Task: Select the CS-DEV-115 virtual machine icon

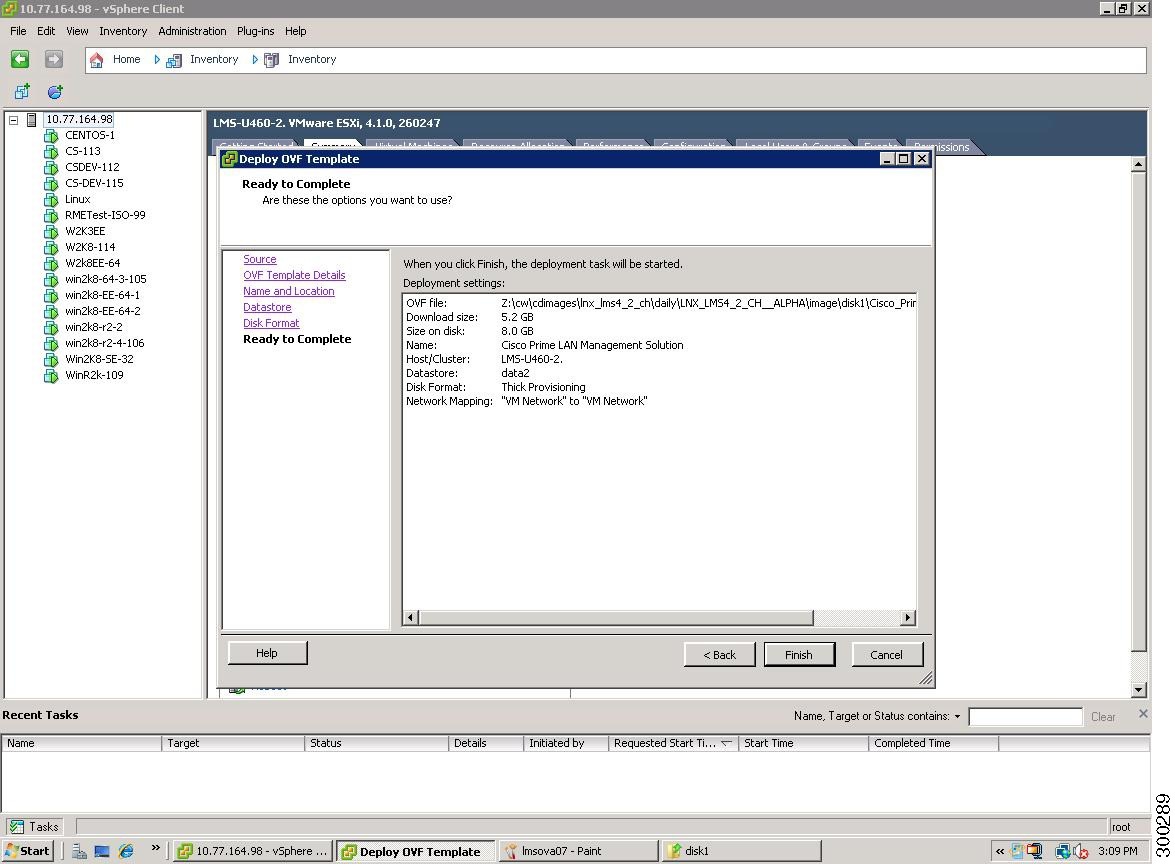Action: click(x=51, y=184)
